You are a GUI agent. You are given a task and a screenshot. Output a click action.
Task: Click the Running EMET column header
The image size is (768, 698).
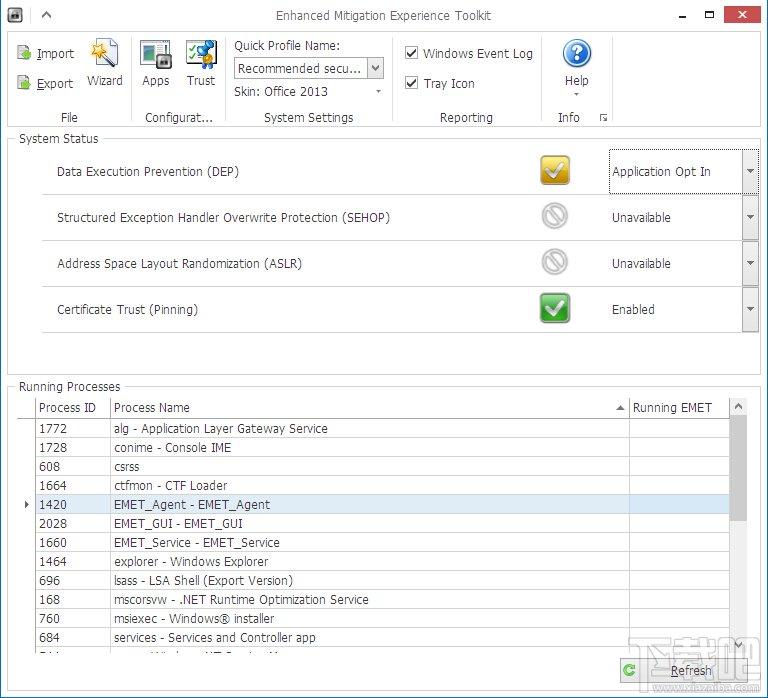pyautogui.click(x=672, y=407)
